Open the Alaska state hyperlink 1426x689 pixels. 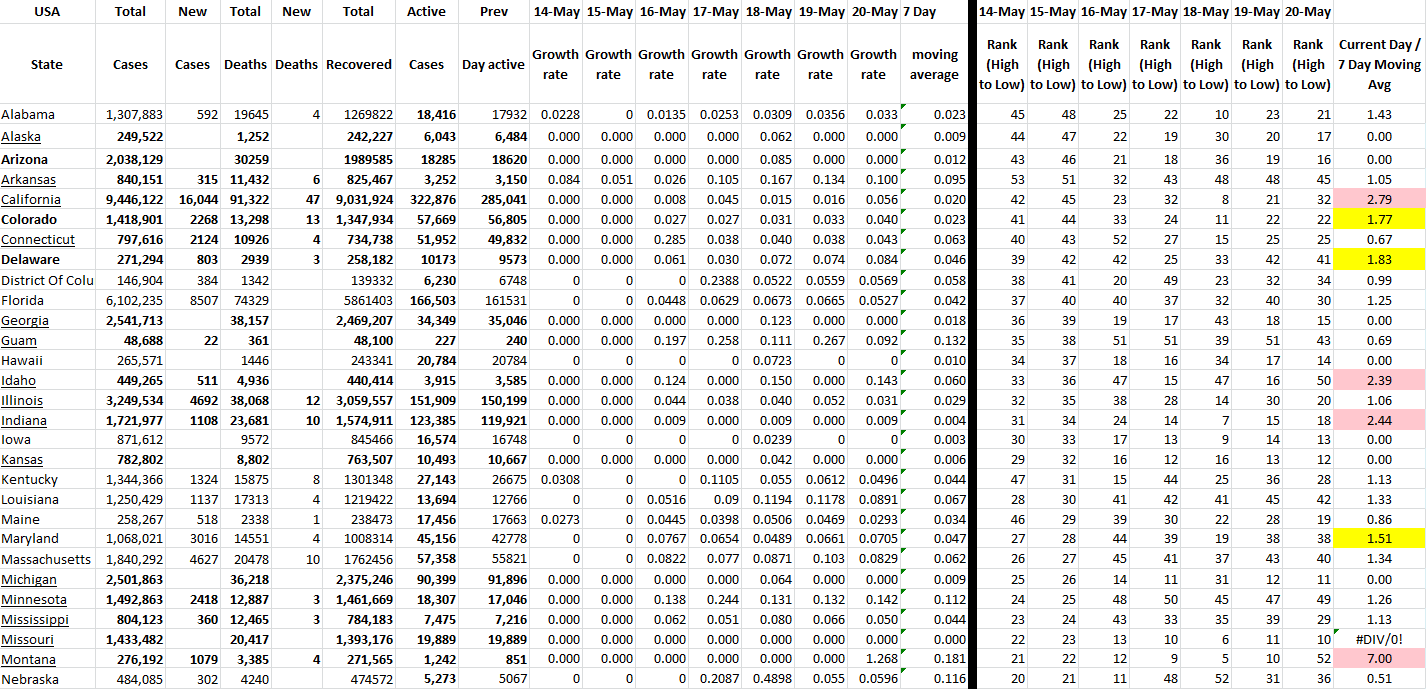coord(21,136)
